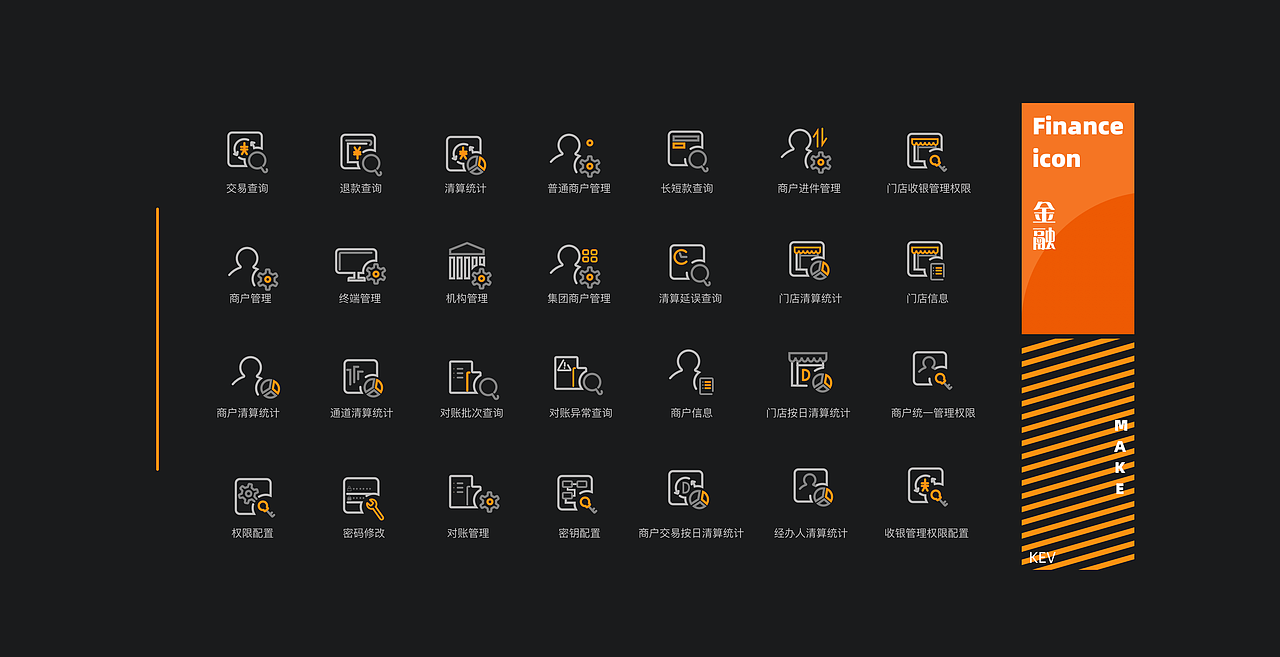Click the striped MAKE panel
The height and width of the screenshot is (657, 1280).
click(1078, 454)
